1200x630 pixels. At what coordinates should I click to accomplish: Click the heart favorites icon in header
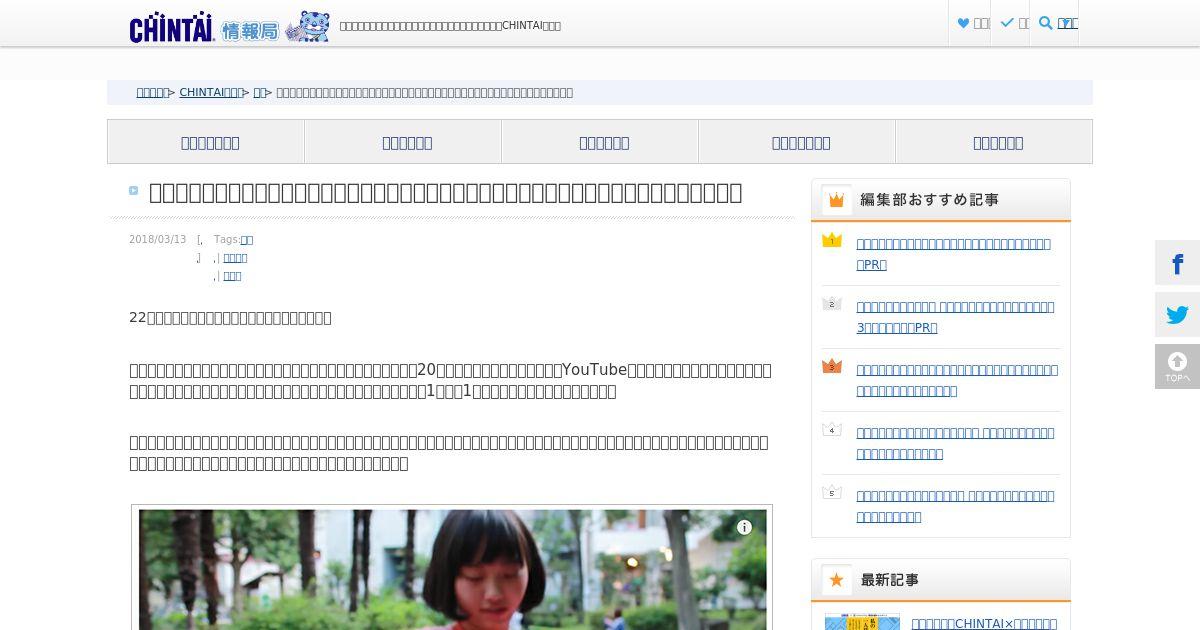pyautogui.click(x=963, y=23)
